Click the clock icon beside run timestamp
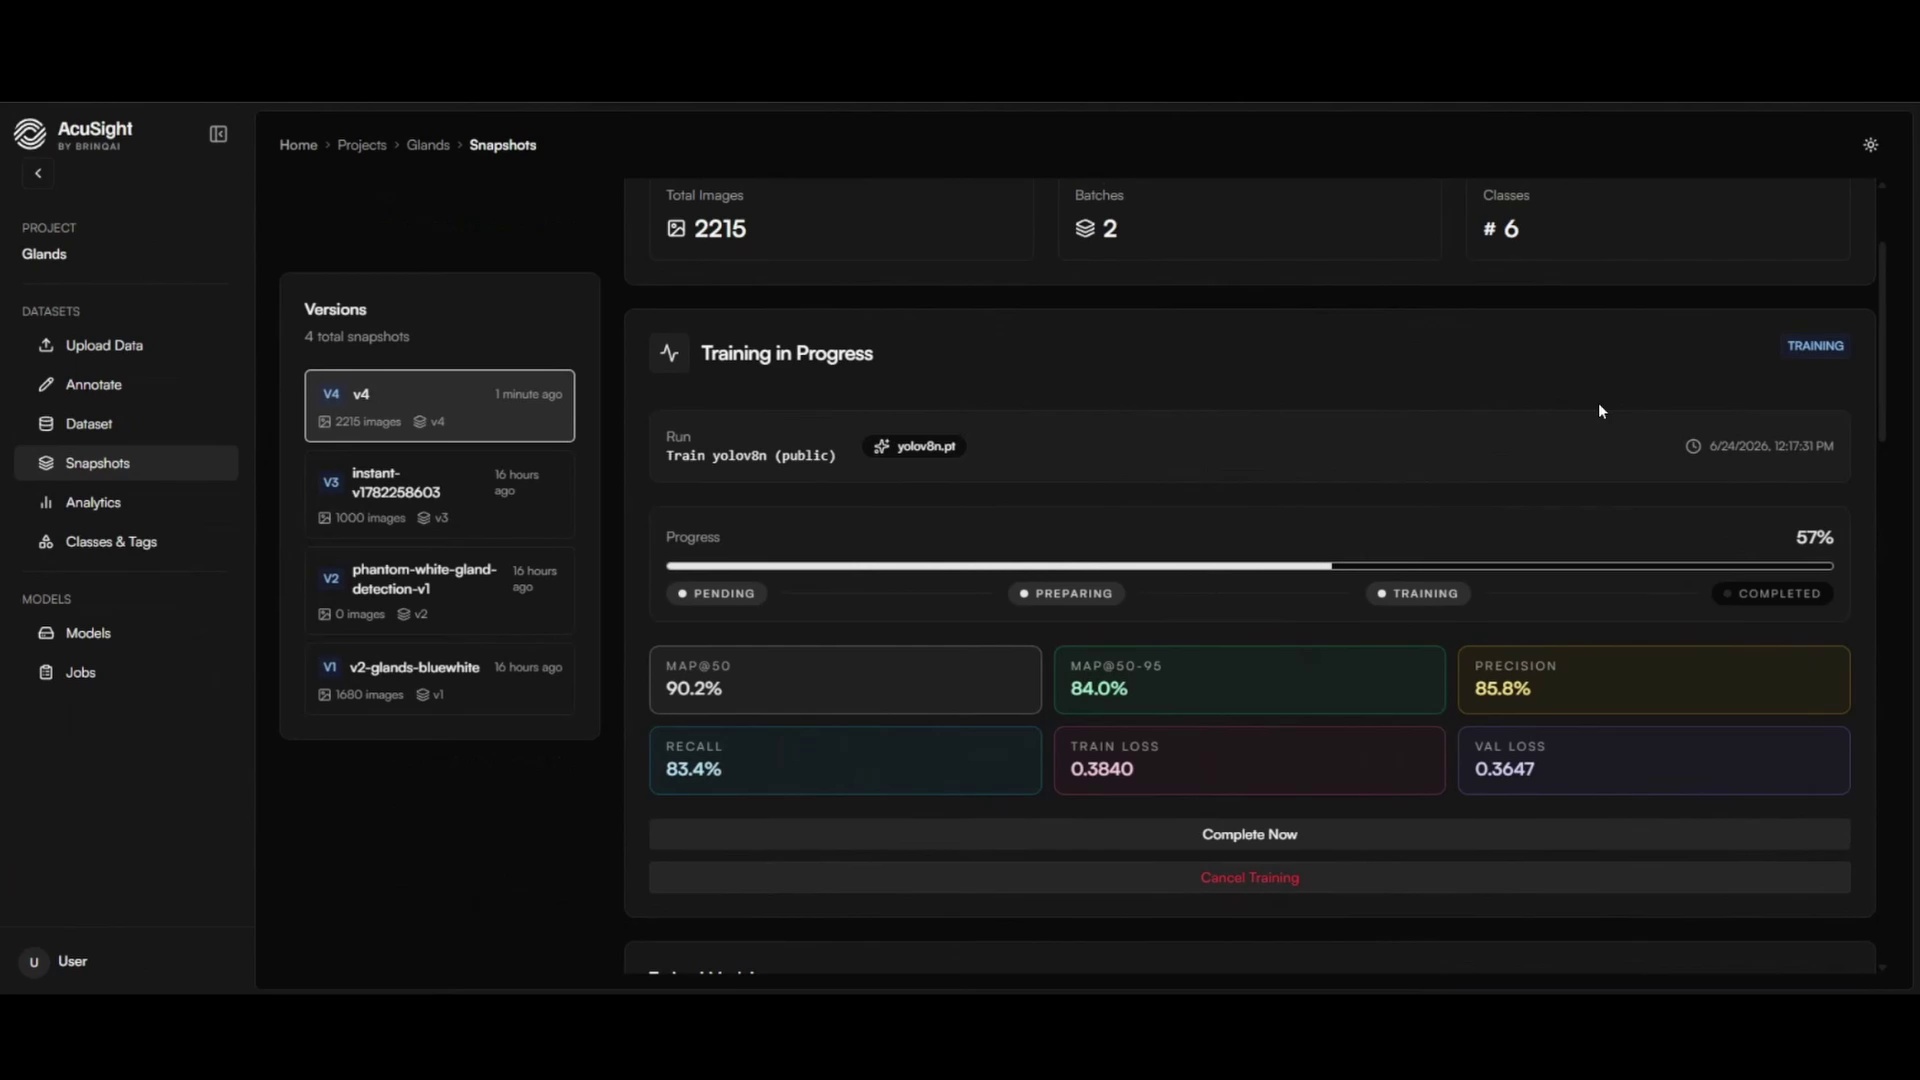The image size is (1920, 1080). click(1693, 447)
